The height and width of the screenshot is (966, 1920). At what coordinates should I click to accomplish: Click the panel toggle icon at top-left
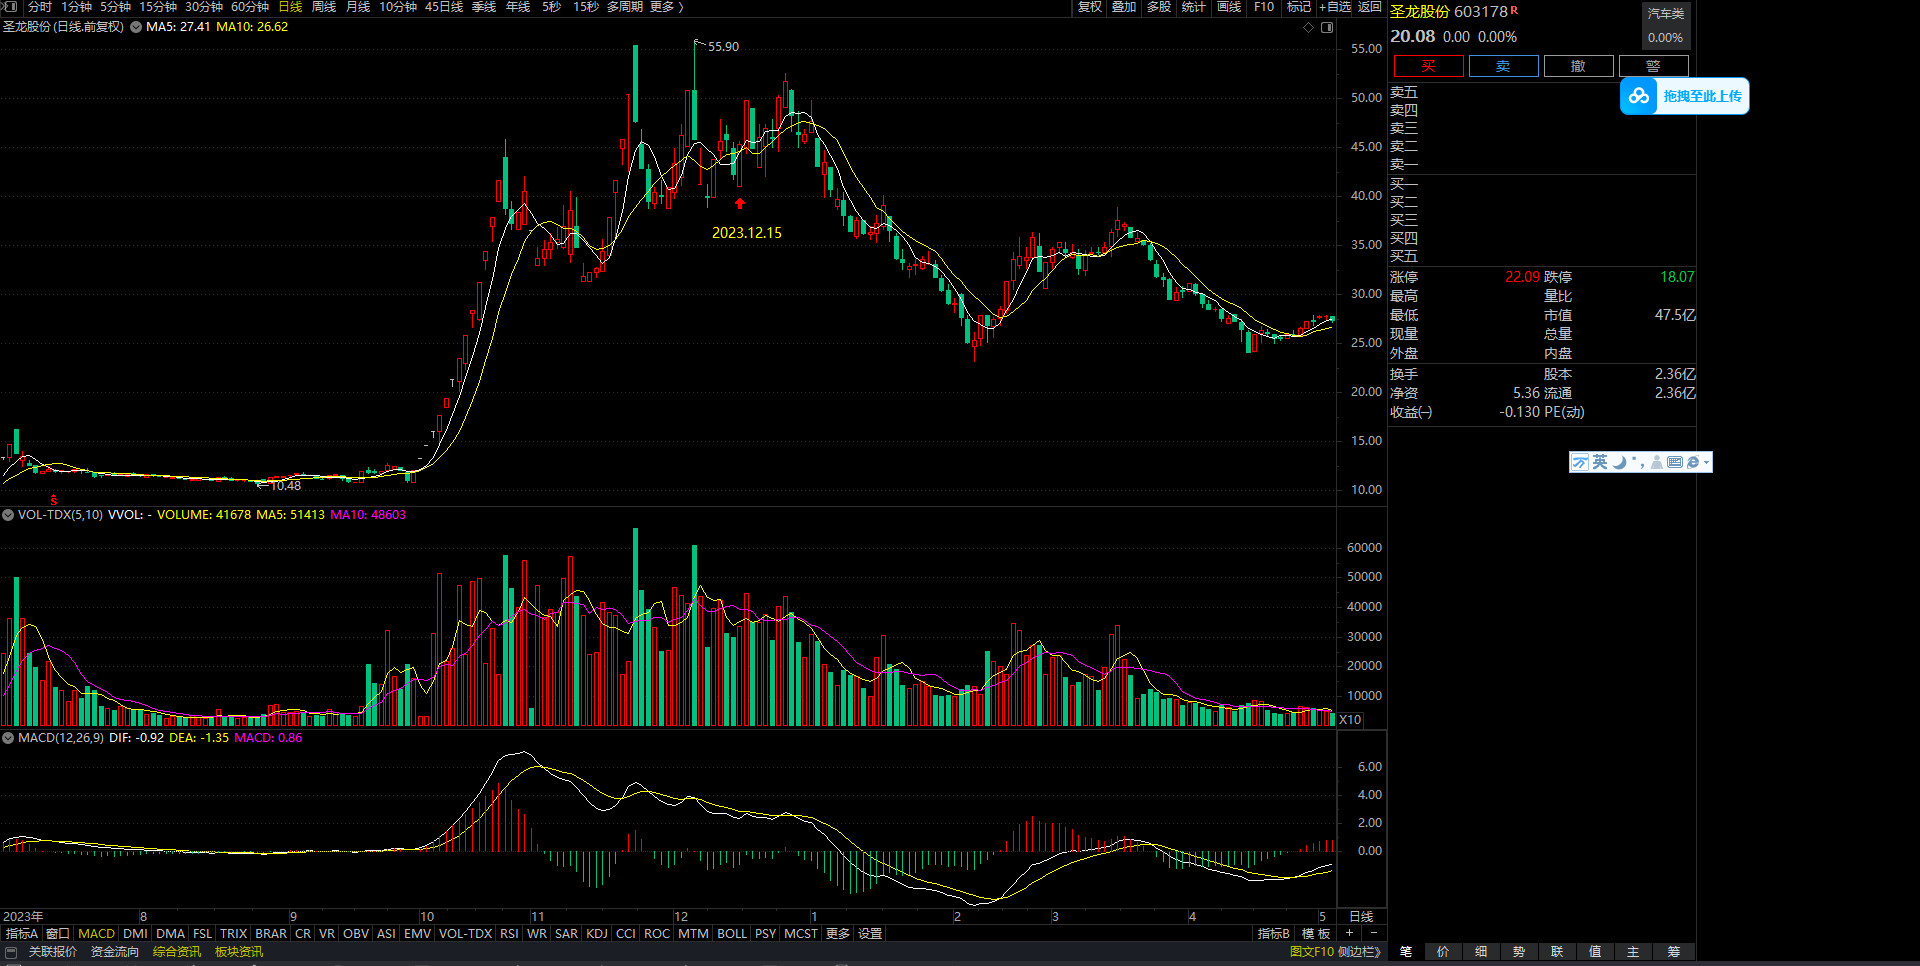point(10,7)
